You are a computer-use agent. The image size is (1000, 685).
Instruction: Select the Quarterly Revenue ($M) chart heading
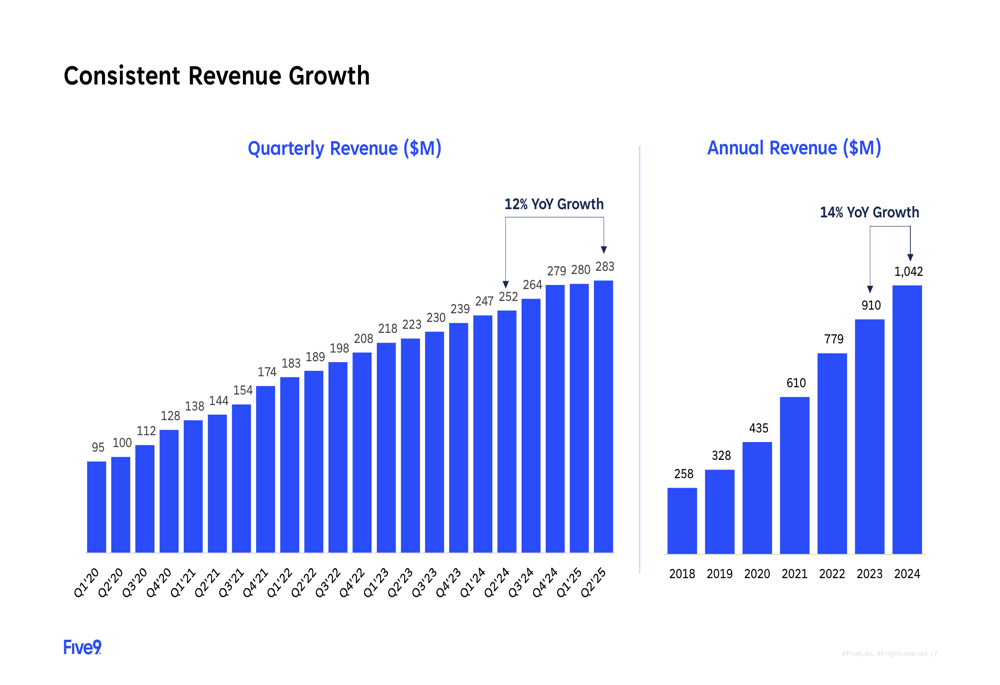pos(344,149)
